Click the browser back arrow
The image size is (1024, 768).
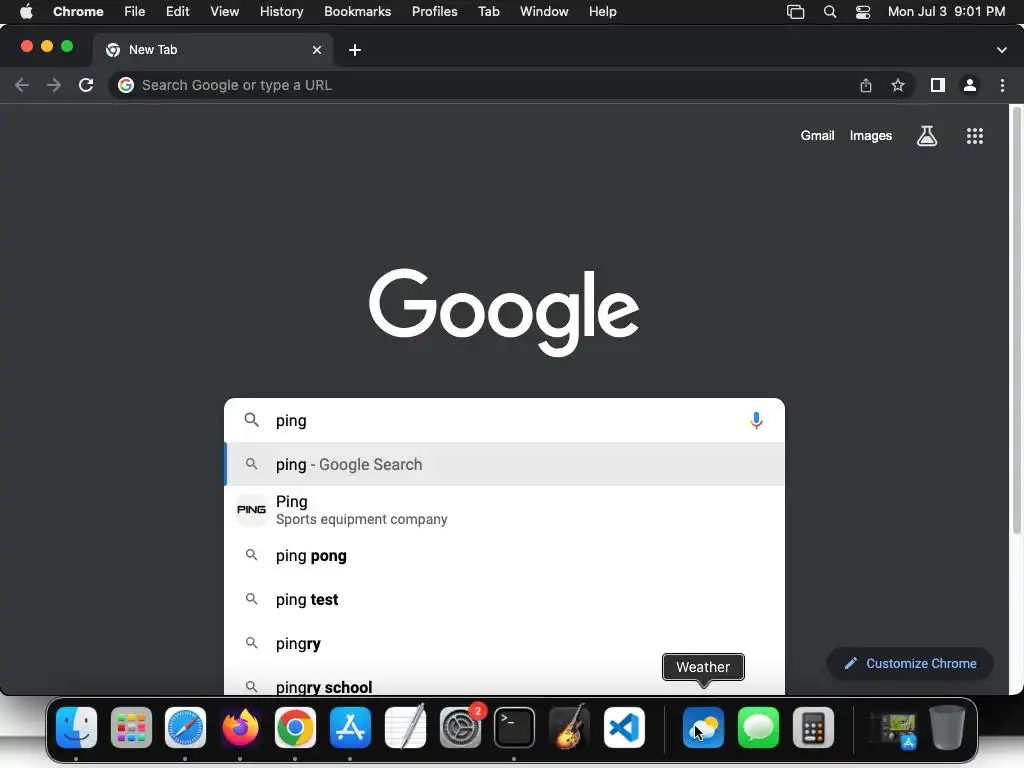pyautogui.click(x=22, y=85)
